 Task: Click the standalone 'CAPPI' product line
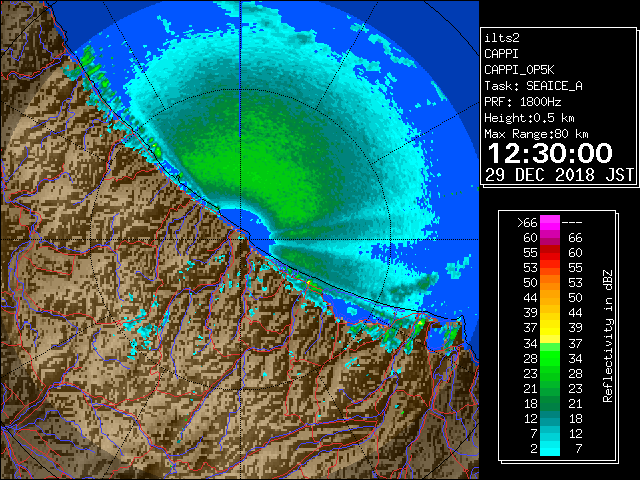tap(501, 54)
